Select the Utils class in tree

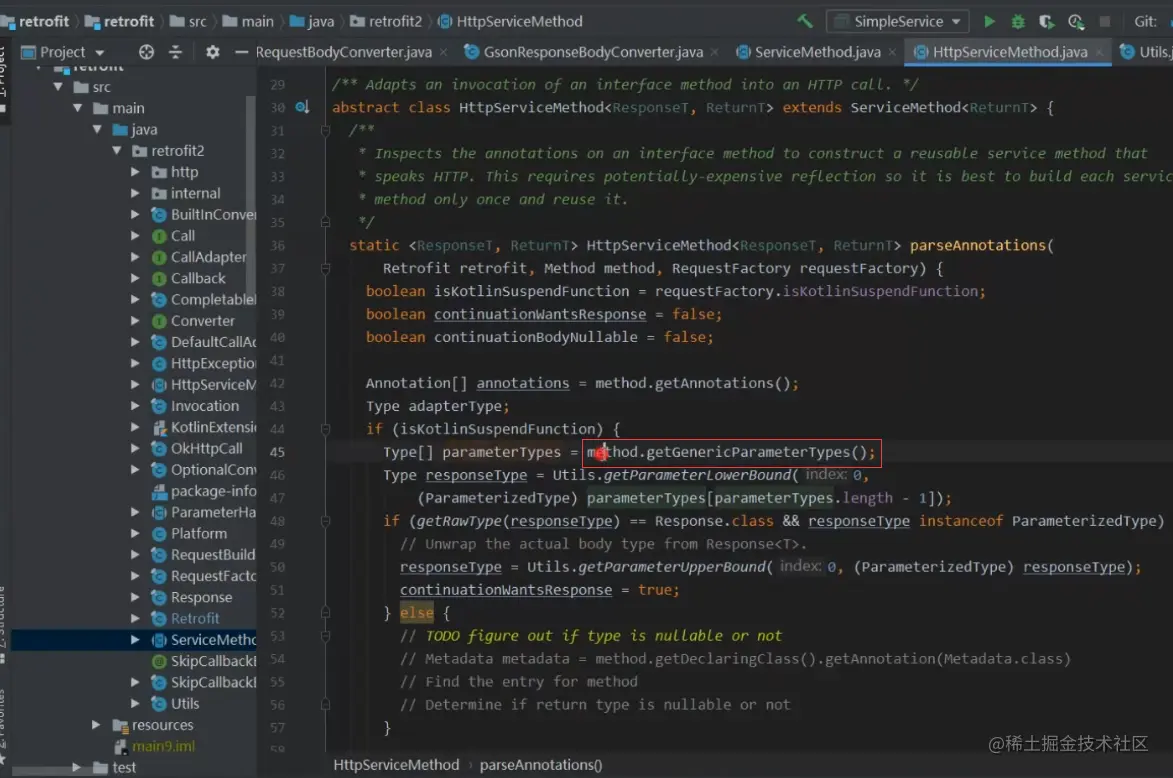pos(185,703)
